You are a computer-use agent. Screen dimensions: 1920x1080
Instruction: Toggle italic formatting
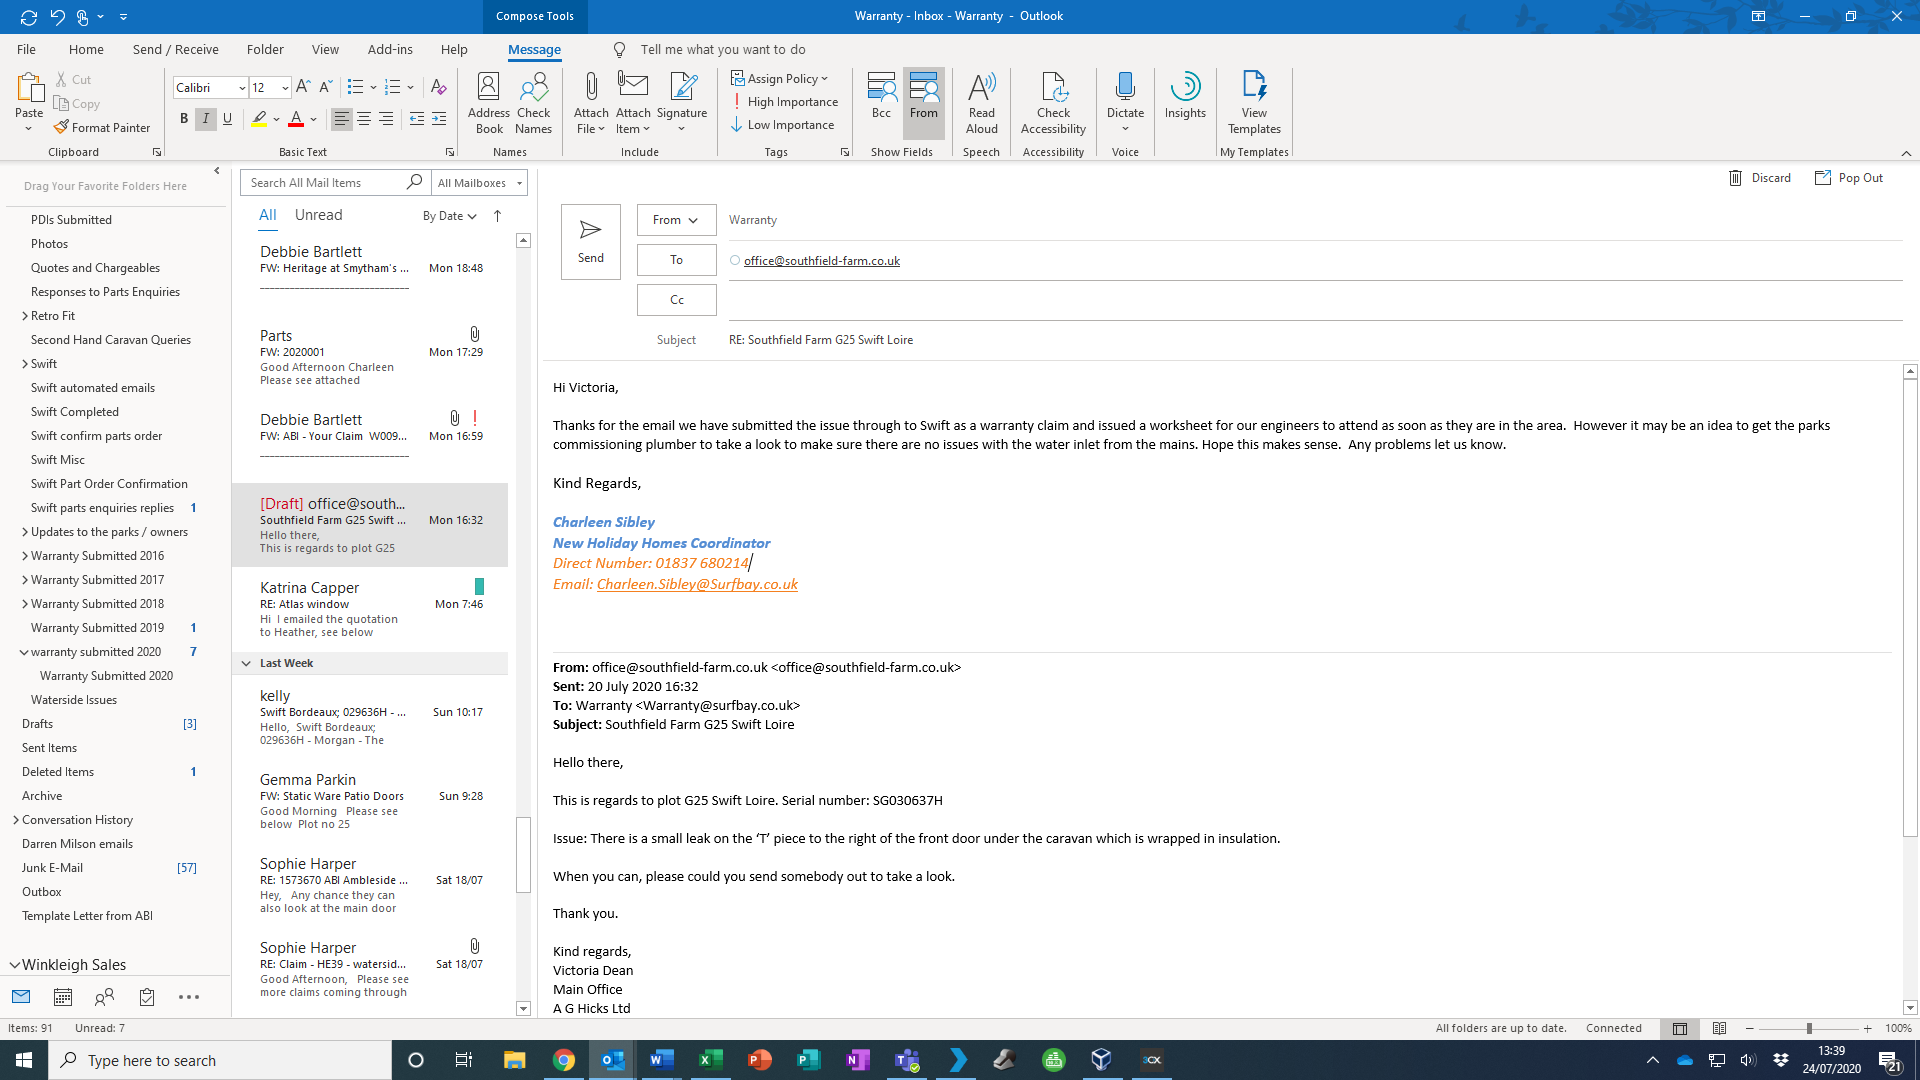point(206,119)
